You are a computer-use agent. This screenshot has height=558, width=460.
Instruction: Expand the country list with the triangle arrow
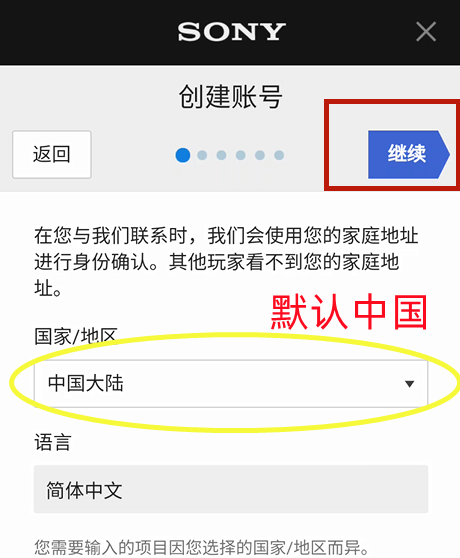pyautogui.click(x=409, y=384)
